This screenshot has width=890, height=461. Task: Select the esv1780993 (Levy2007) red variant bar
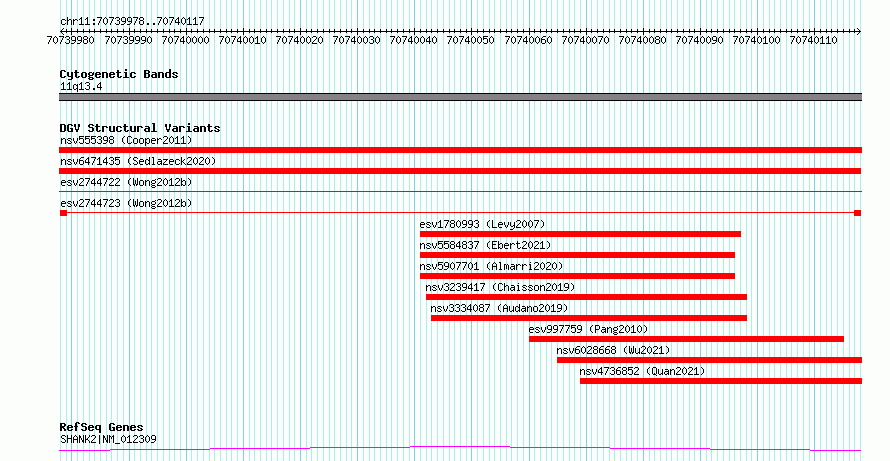580,234
